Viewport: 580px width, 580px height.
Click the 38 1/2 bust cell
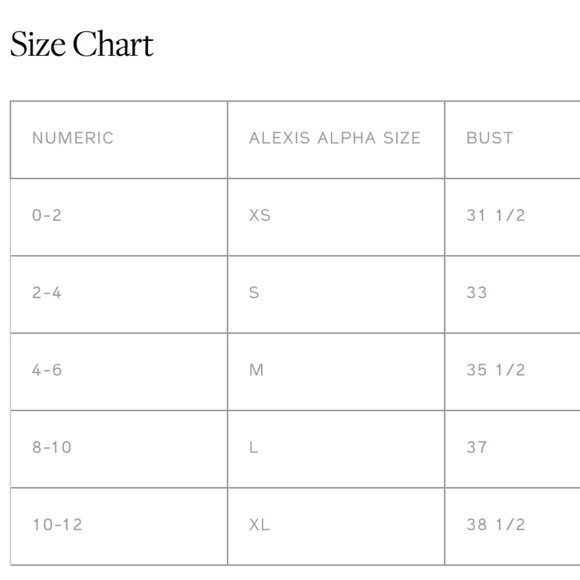(x=512, y=526)
